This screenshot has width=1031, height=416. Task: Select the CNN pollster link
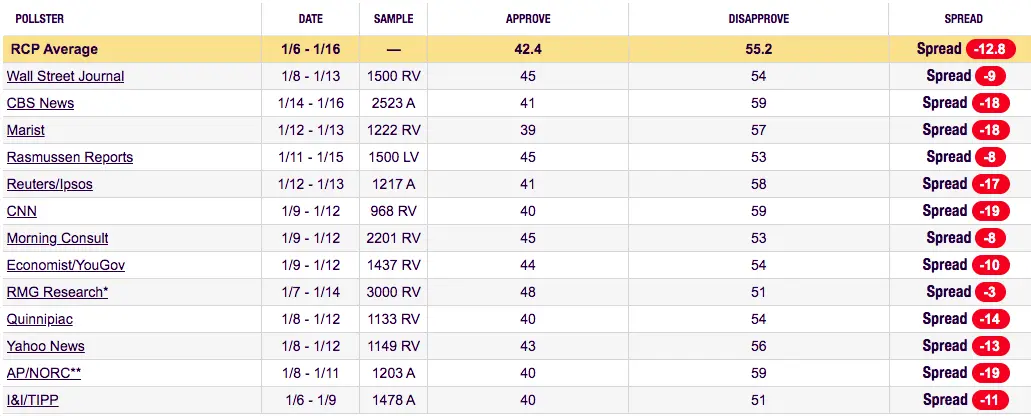pyautogui.click(x=22, y=211)
